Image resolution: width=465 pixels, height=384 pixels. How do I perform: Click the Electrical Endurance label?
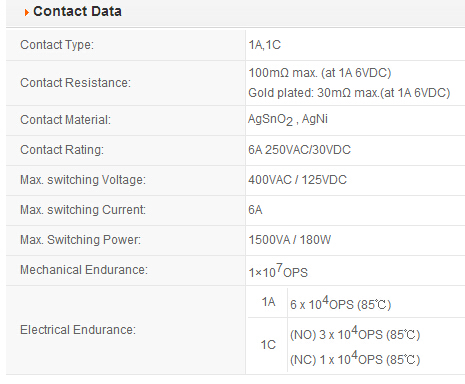(78, 330)
